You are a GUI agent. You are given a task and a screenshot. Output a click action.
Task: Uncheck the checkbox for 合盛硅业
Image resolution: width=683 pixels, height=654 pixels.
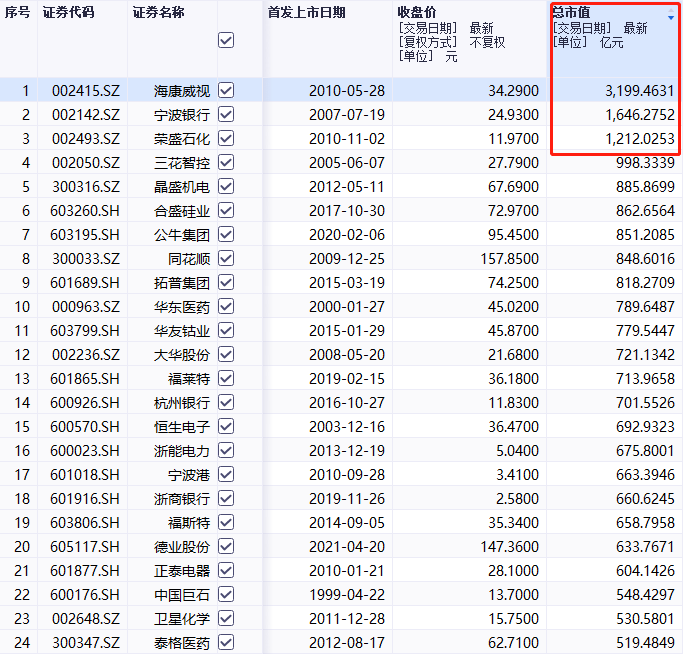coord(226,210)
